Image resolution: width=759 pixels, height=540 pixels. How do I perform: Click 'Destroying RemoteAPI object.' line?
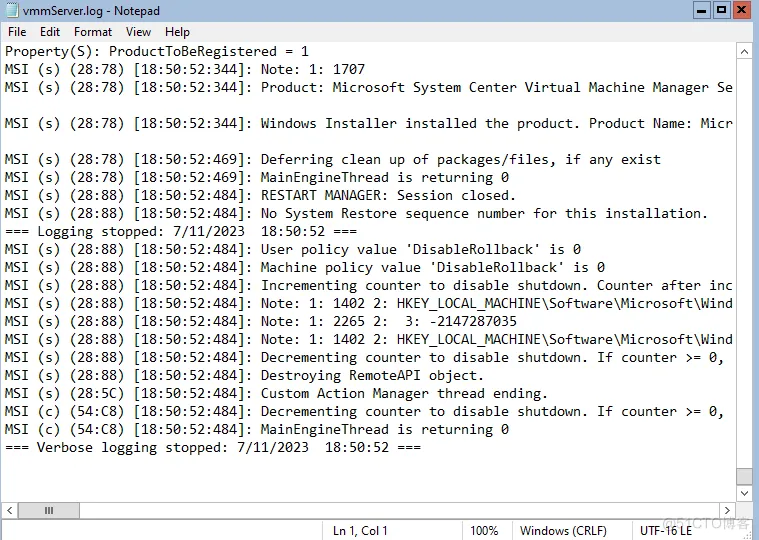coord(244,375)
